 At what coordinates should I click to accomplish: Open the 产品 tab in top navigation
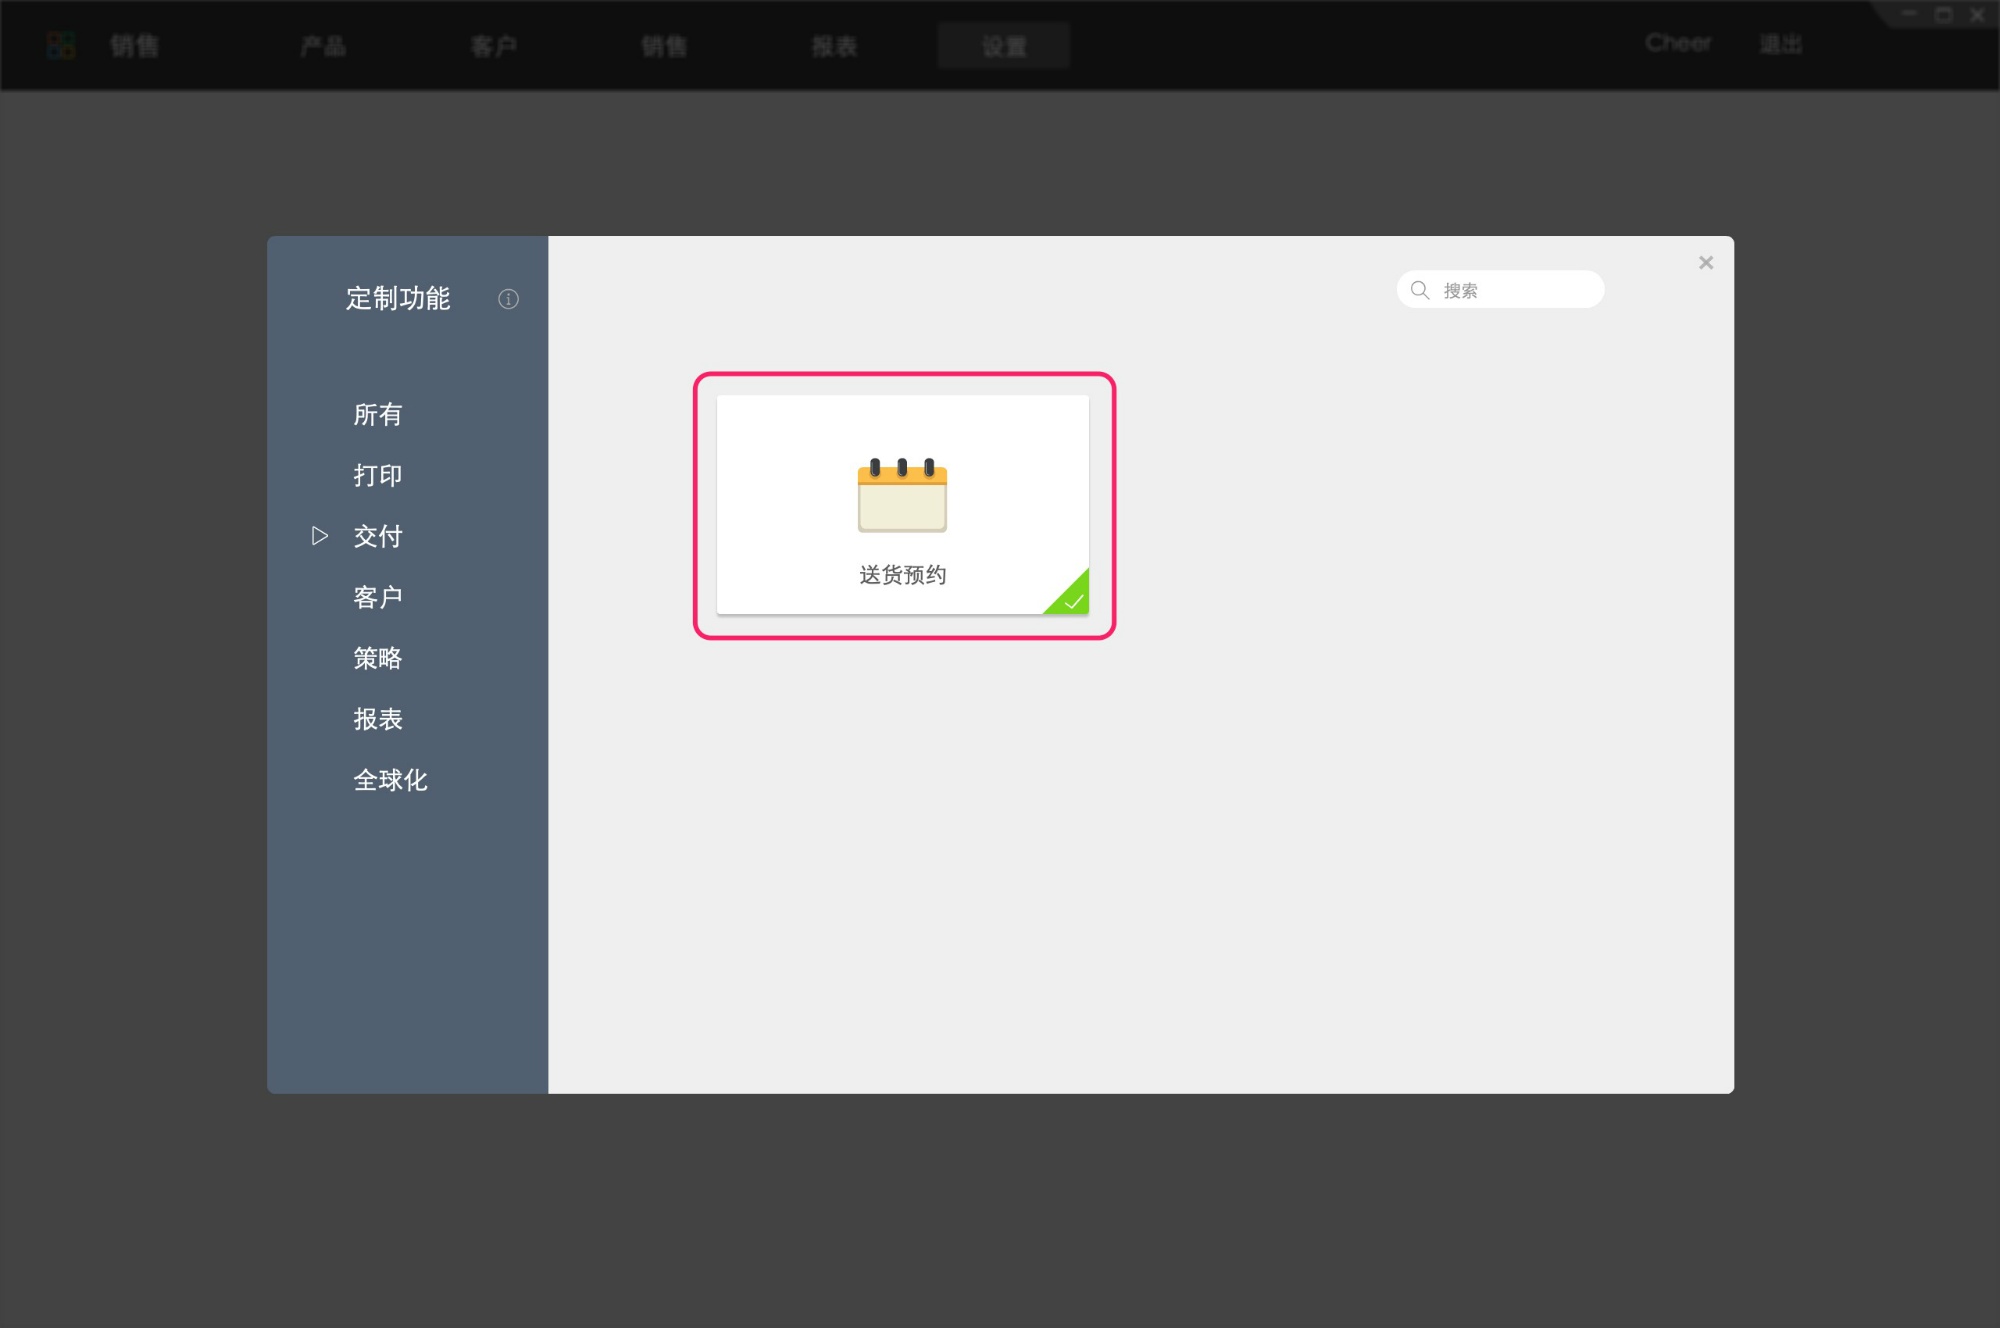coord(323,46)
